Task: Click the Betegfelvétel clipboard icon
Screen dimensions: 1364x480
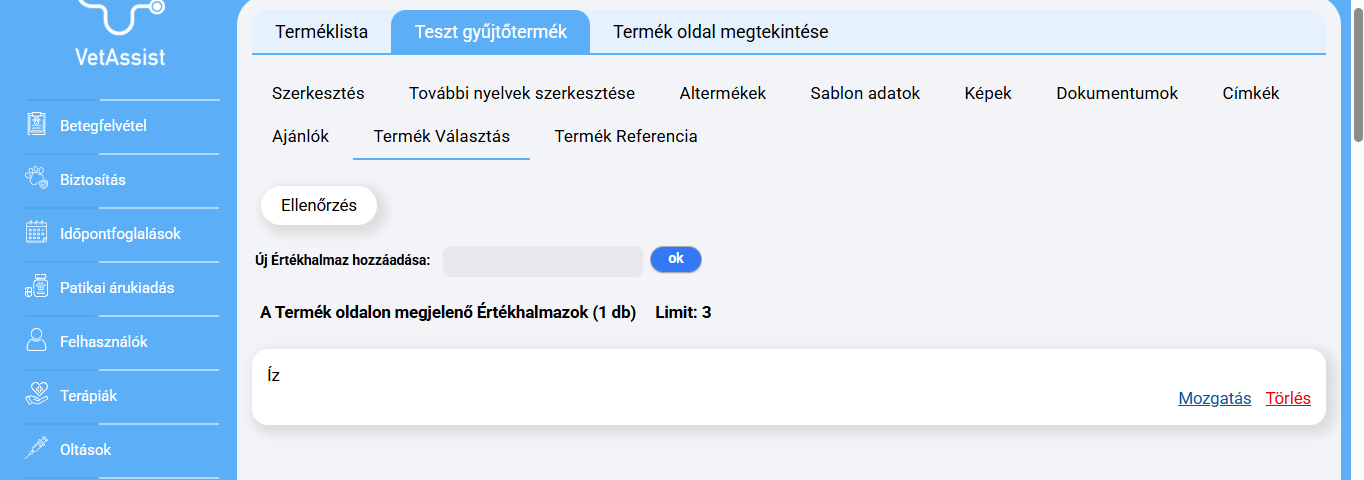Action: pos(37,126)
